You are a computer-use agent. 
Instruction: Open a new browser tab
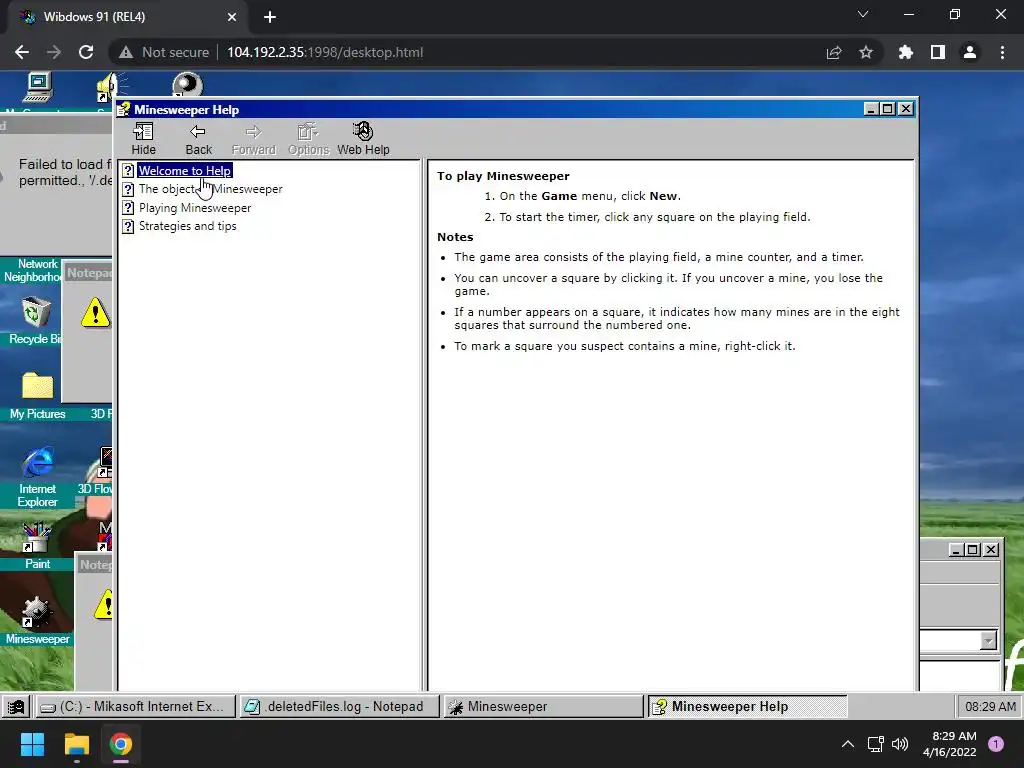click(270, 17)
